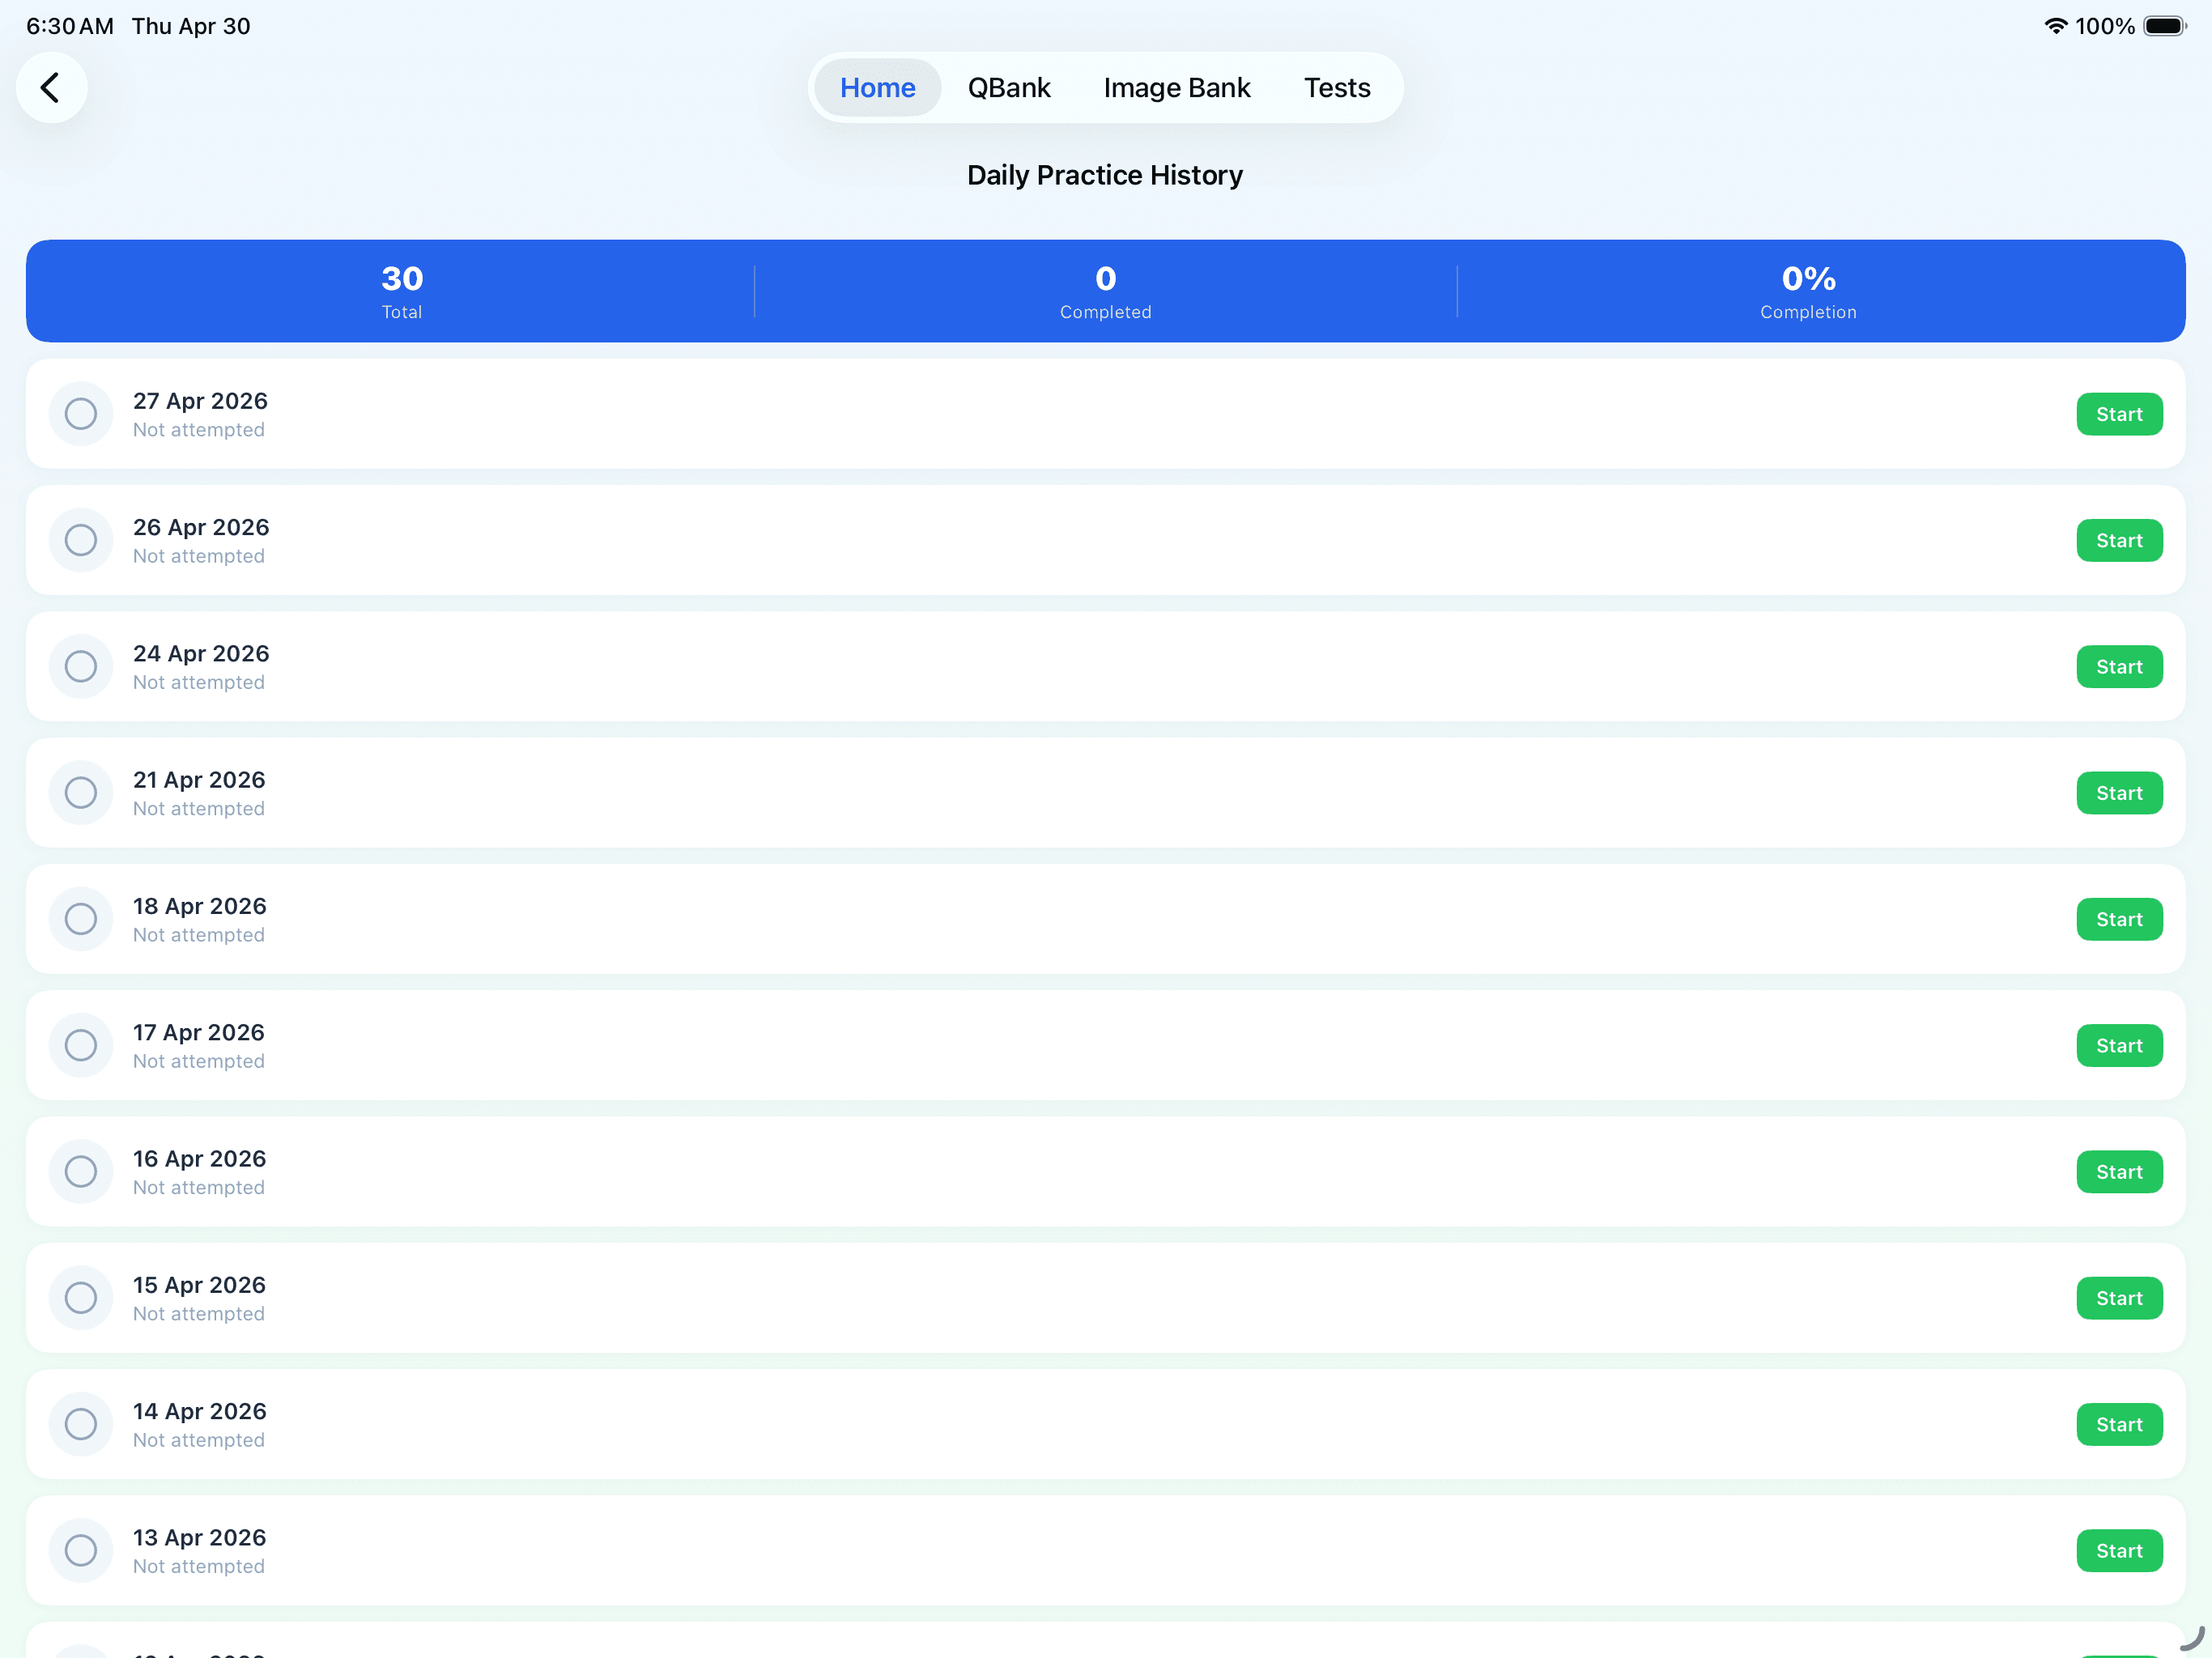Viewport: 2212px width, 1658px height.
Task: Click the status circle for 16 Apr 2026
Action: tap(81, 1172)
